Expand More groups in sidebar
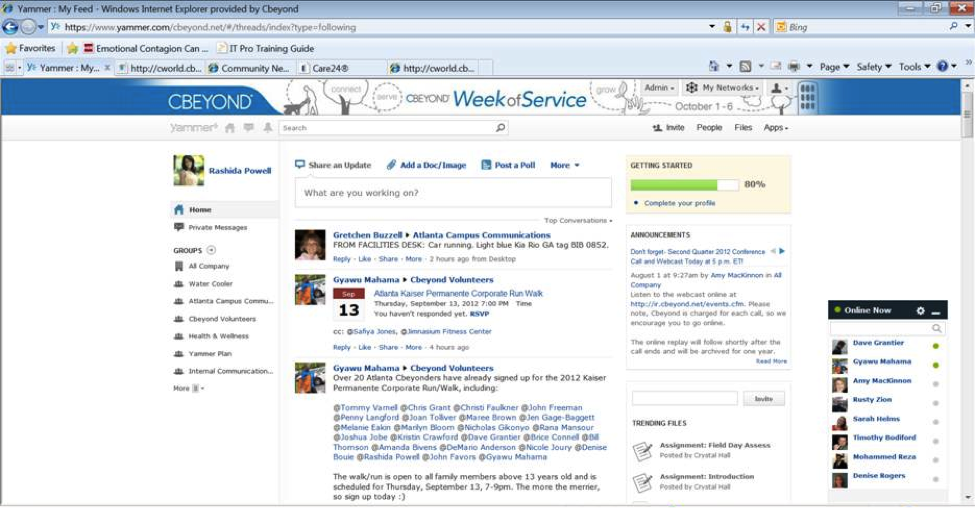Viewport: 975px width, 508px height. point(188,388)
